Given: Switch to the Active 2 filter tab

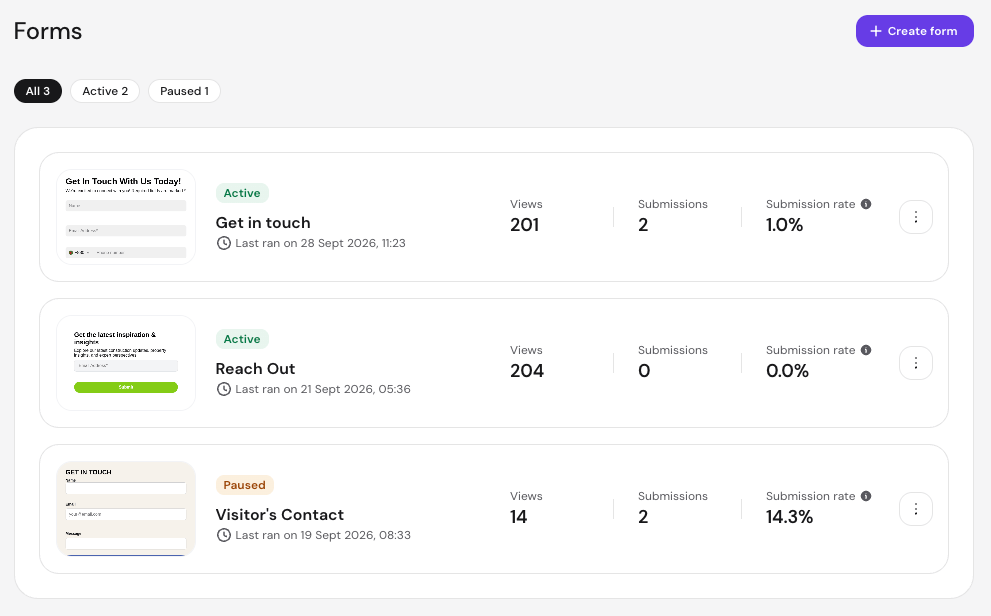Looking at the screenshot, I should click(x=105, y=91).
